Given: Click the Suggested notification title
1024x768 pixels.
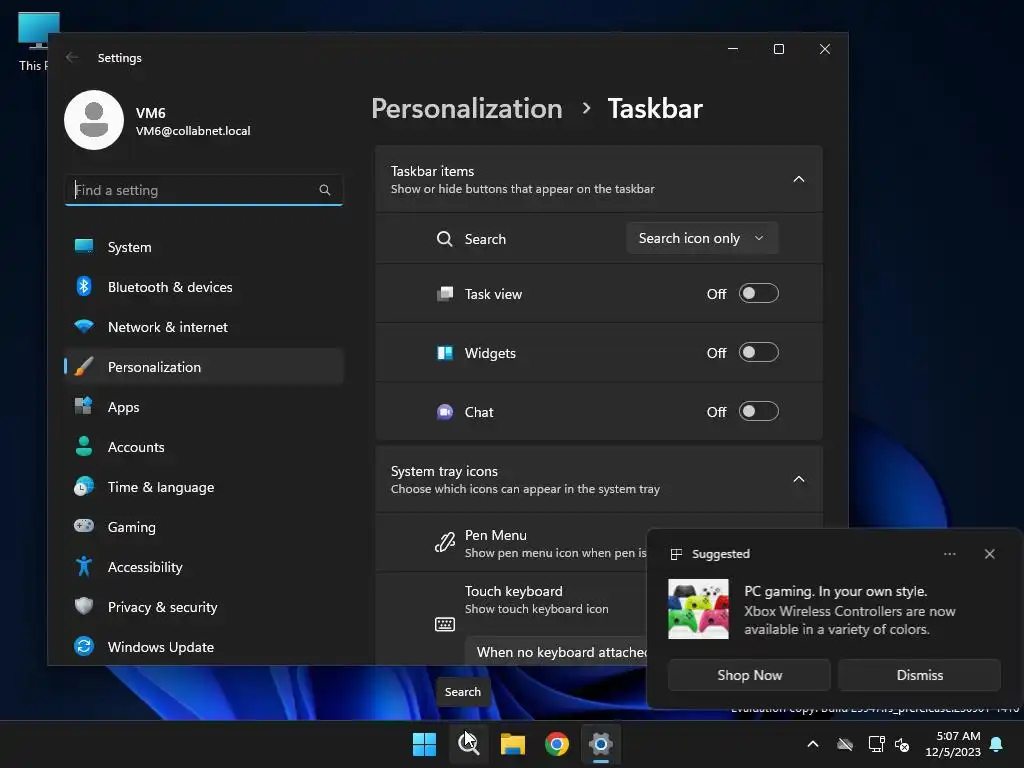Looking at the screenshot, I should [720, 554].
